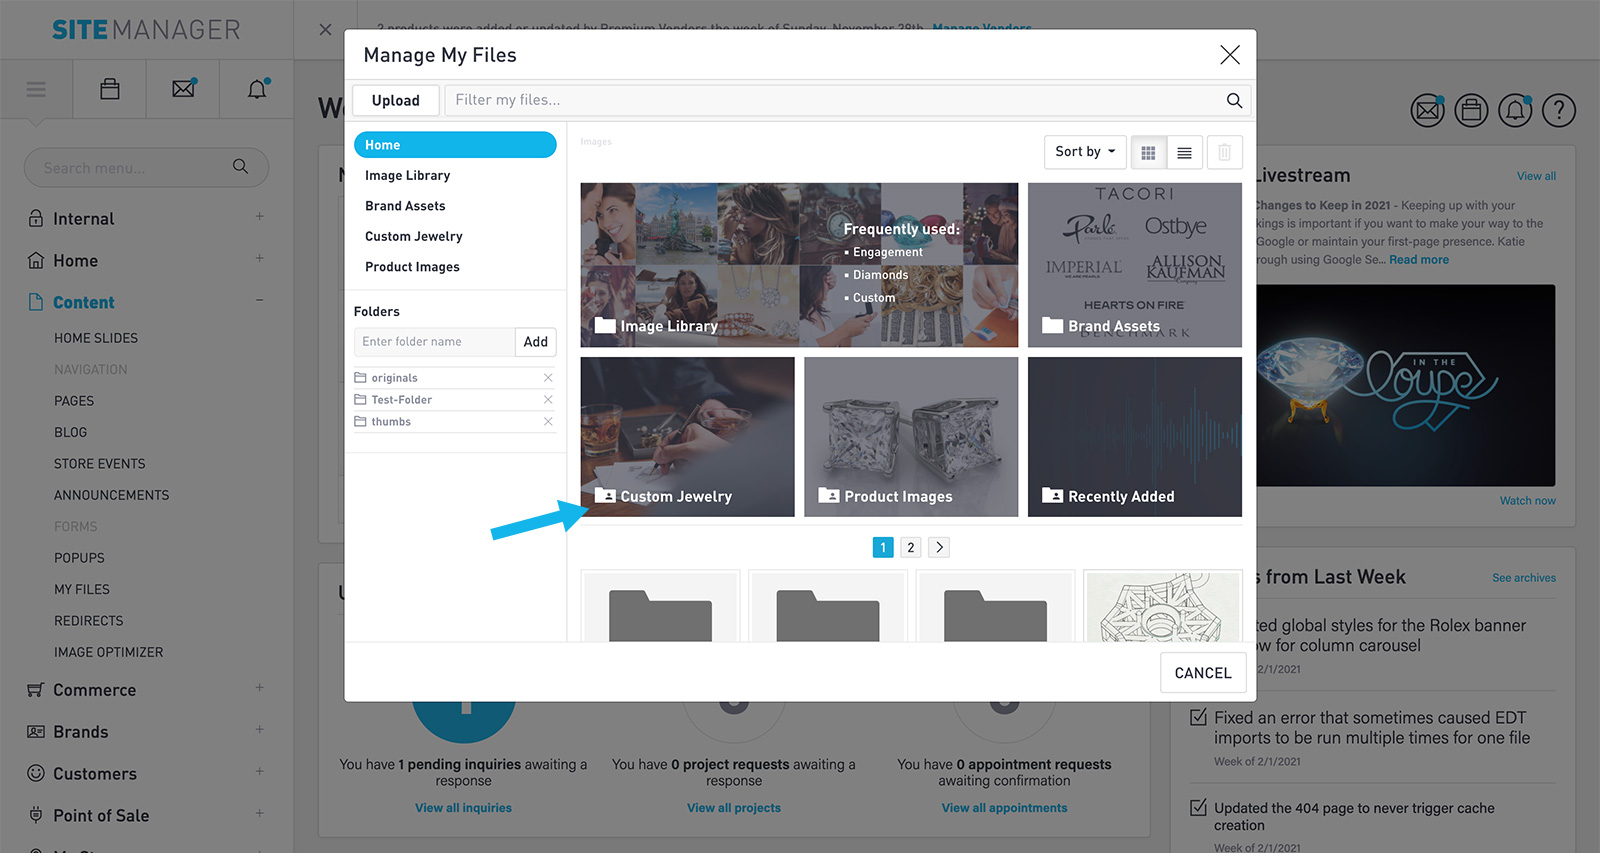Toggle the EDT imports fix checkbox
1600x853 pixels.
point(1198,718)
